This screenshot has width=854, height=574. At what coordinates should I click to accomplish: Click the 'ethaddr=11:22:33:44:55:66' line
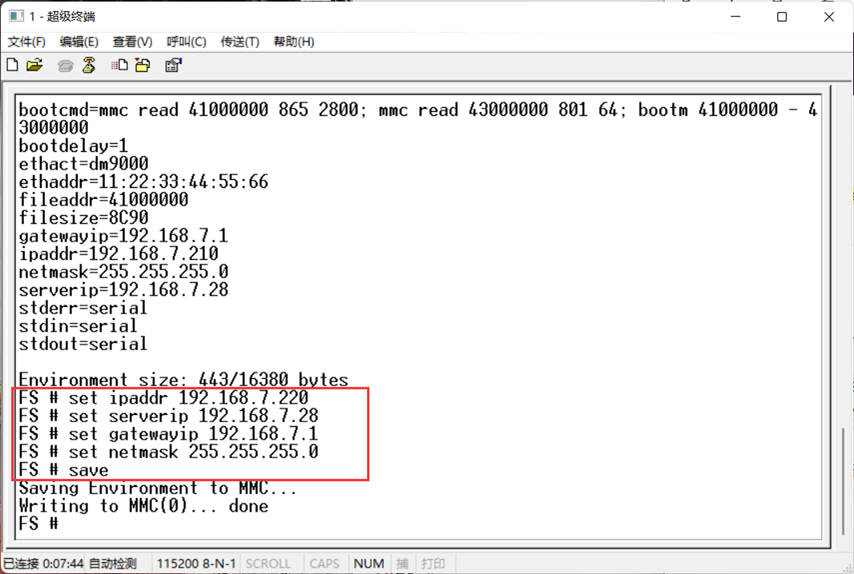(x=143, y=182)
